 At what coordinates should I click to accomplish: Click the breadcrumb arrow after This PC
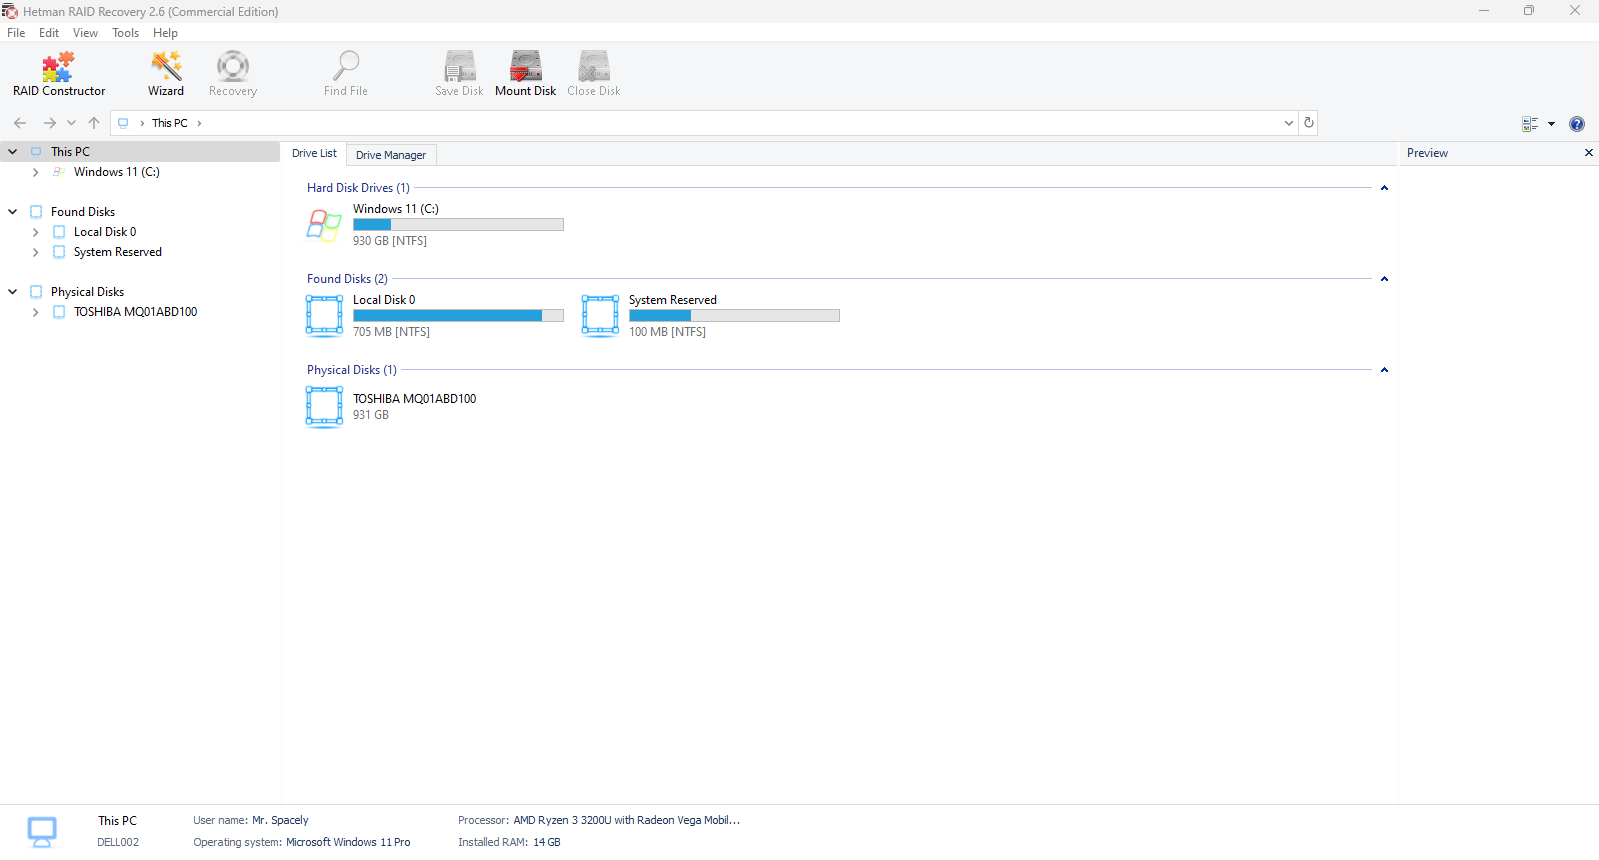[199, 123]
